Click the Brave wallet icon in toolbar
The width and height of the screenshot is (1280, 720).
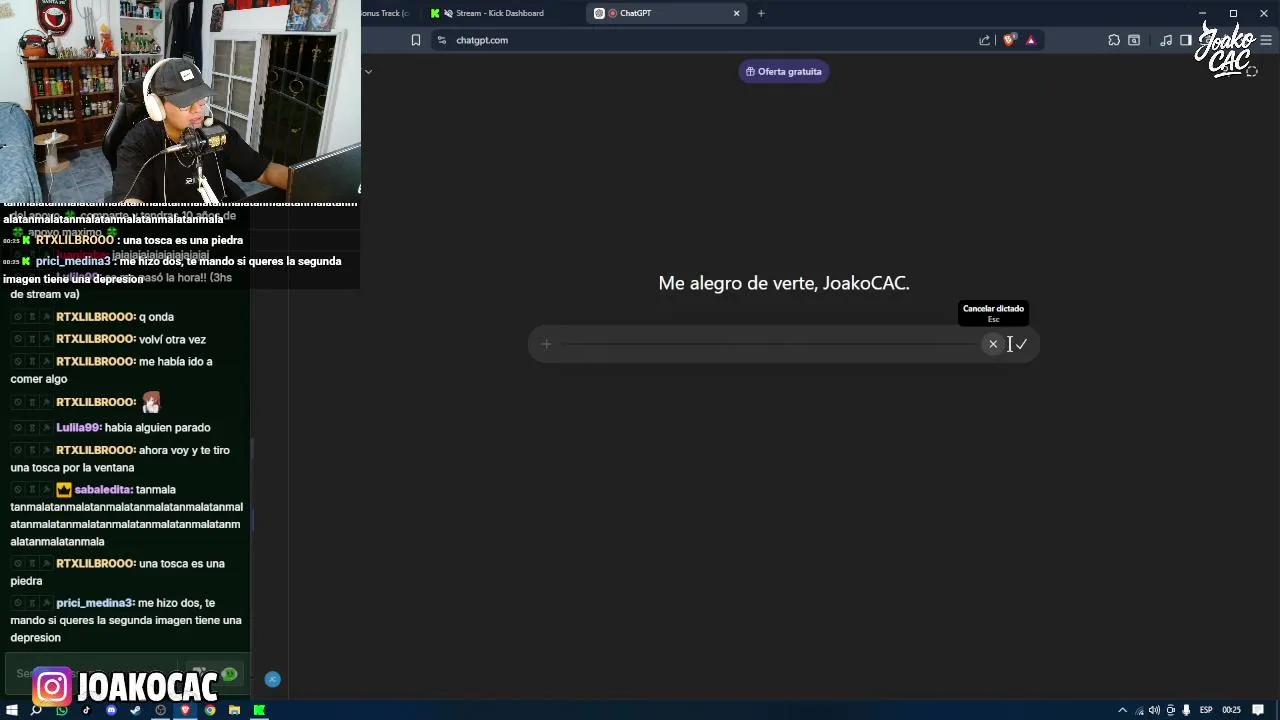(1134, 40)
